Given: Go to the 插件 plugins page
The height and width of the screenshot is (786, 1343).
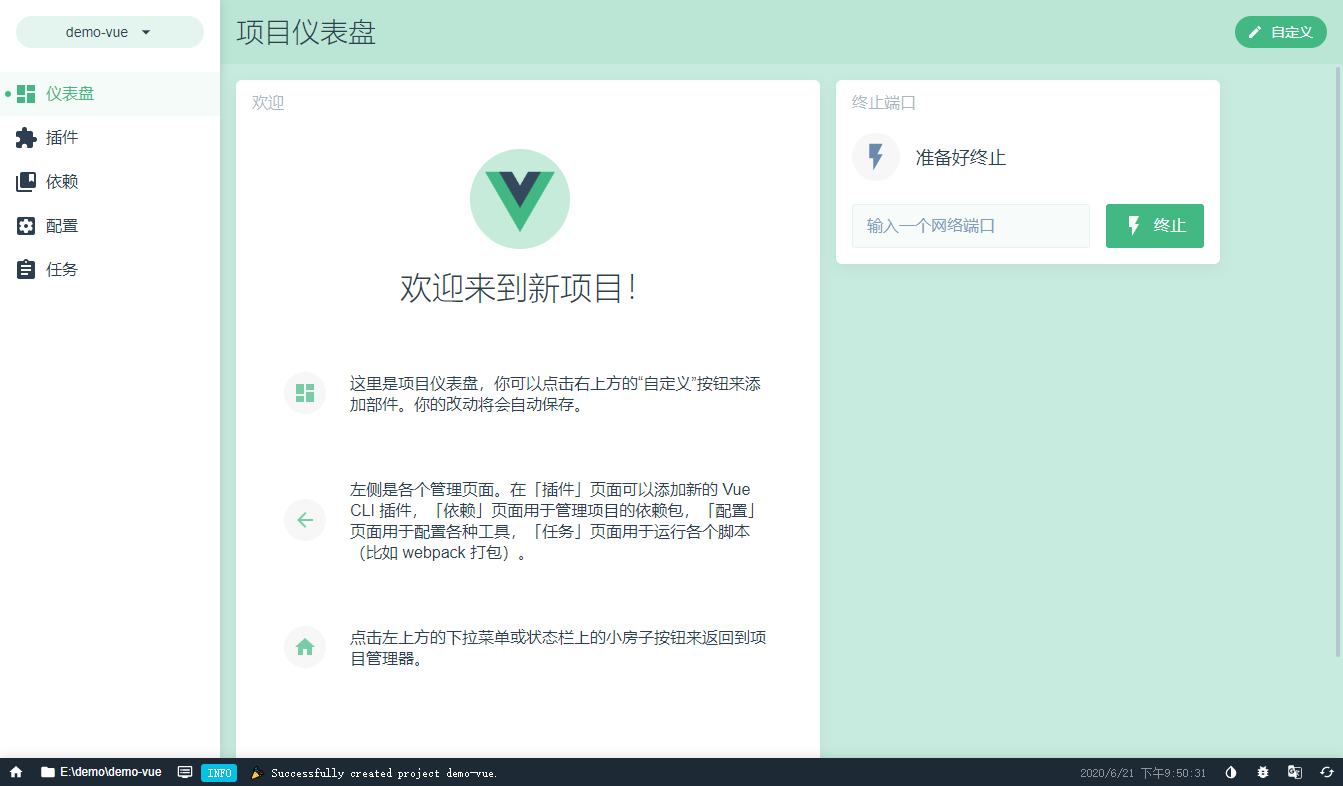Looking at the screenshot, I should click(x=110, y=138).
